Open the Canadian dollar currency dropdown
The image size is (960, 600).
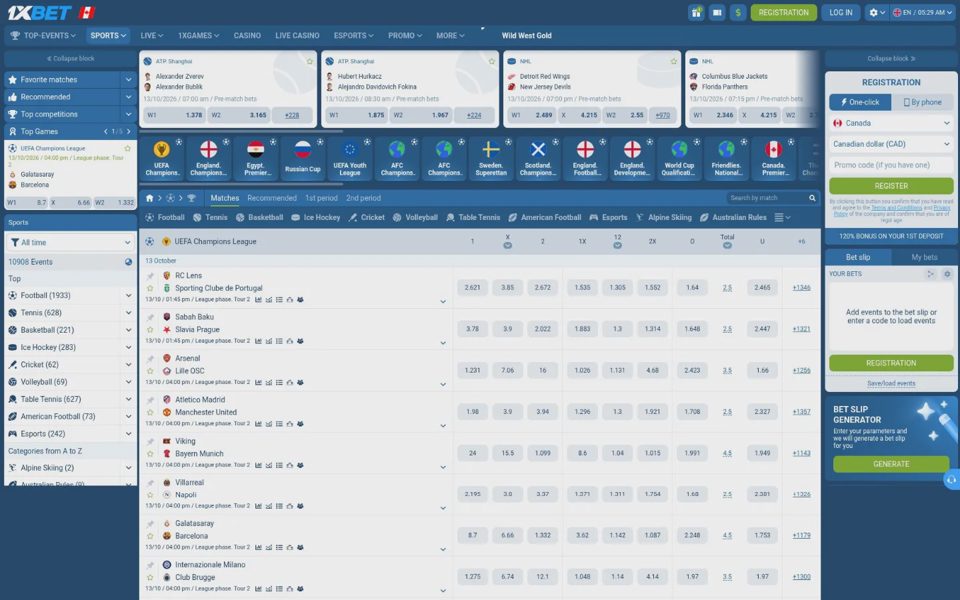(x=891, y=144)
